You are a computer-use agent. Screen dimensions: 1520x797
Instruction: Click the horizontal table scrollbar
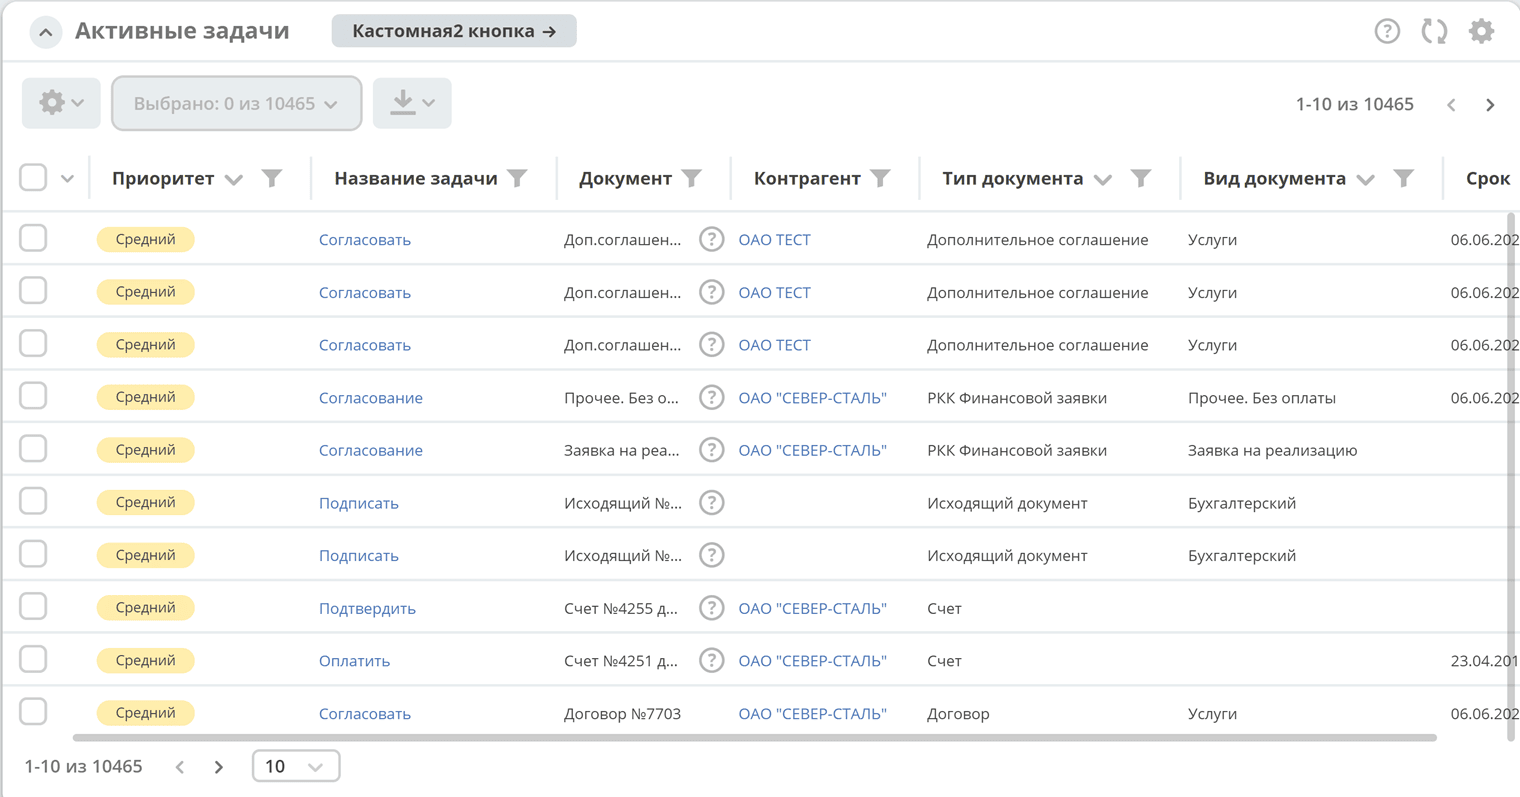[754, 738]
